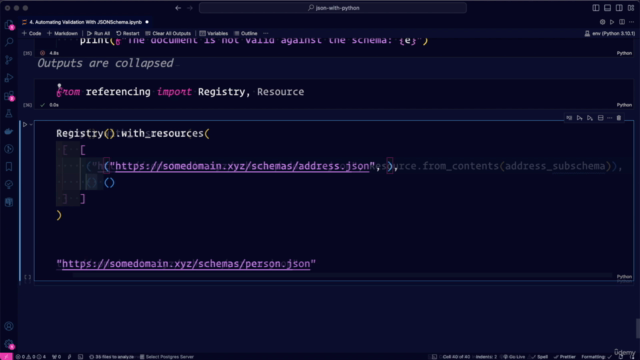Click Formatting status bar item
The height and width of the screenshot is (360, 640).
[596, 357]
